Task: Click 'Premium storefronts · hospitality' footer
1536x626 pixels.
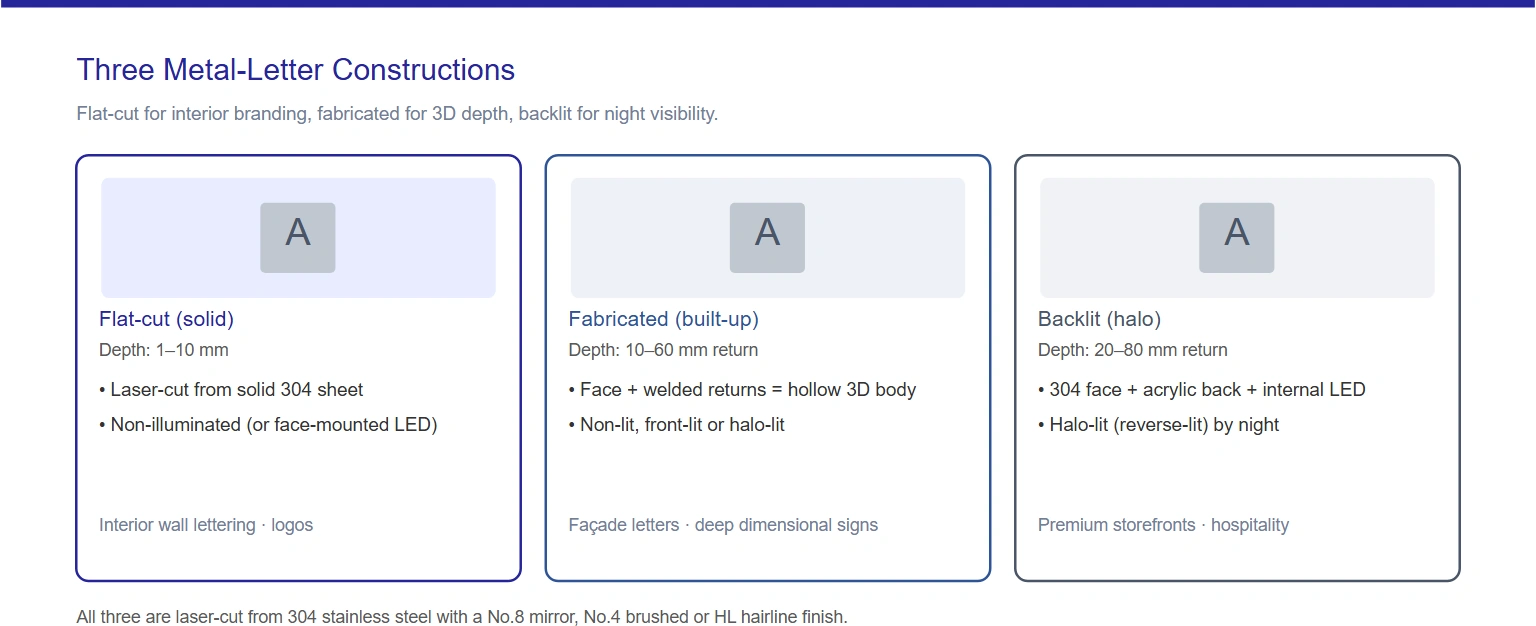Action: (1163, 525)
